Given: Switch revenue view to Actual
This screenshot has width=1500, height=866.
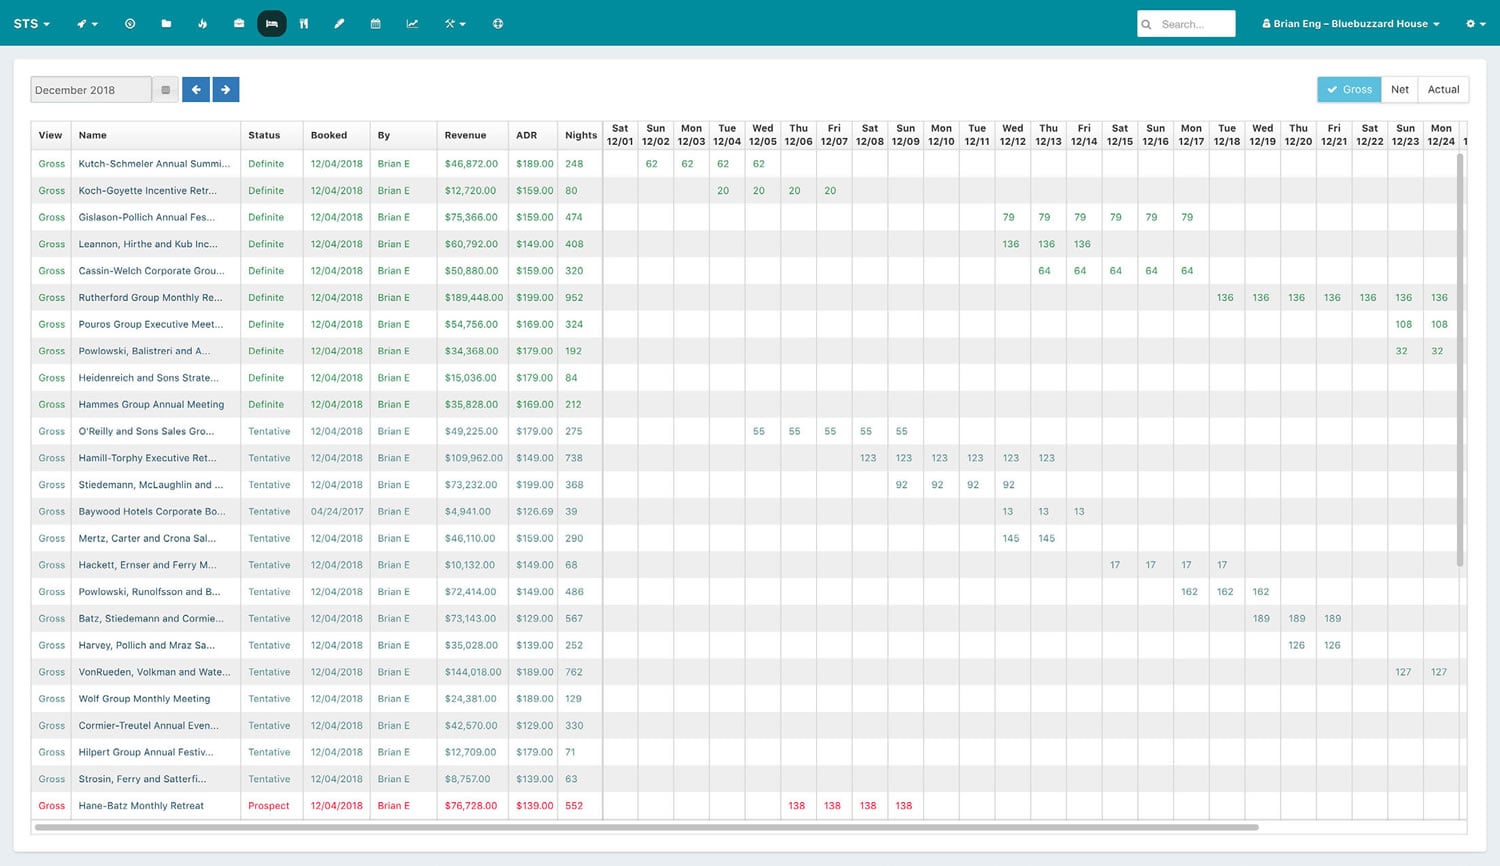Looking at the screenshot, I should [x=1443, y=89].
